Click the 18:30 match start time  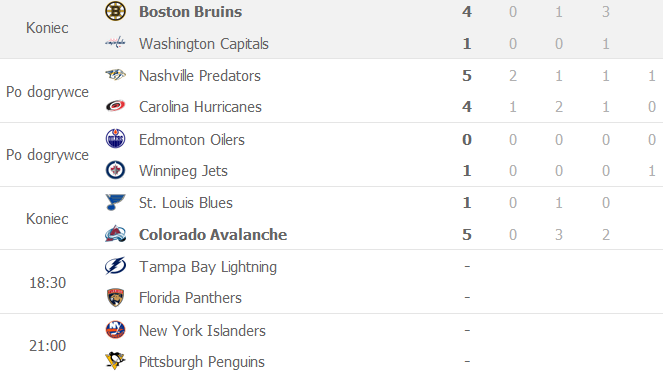click(47, 283)
